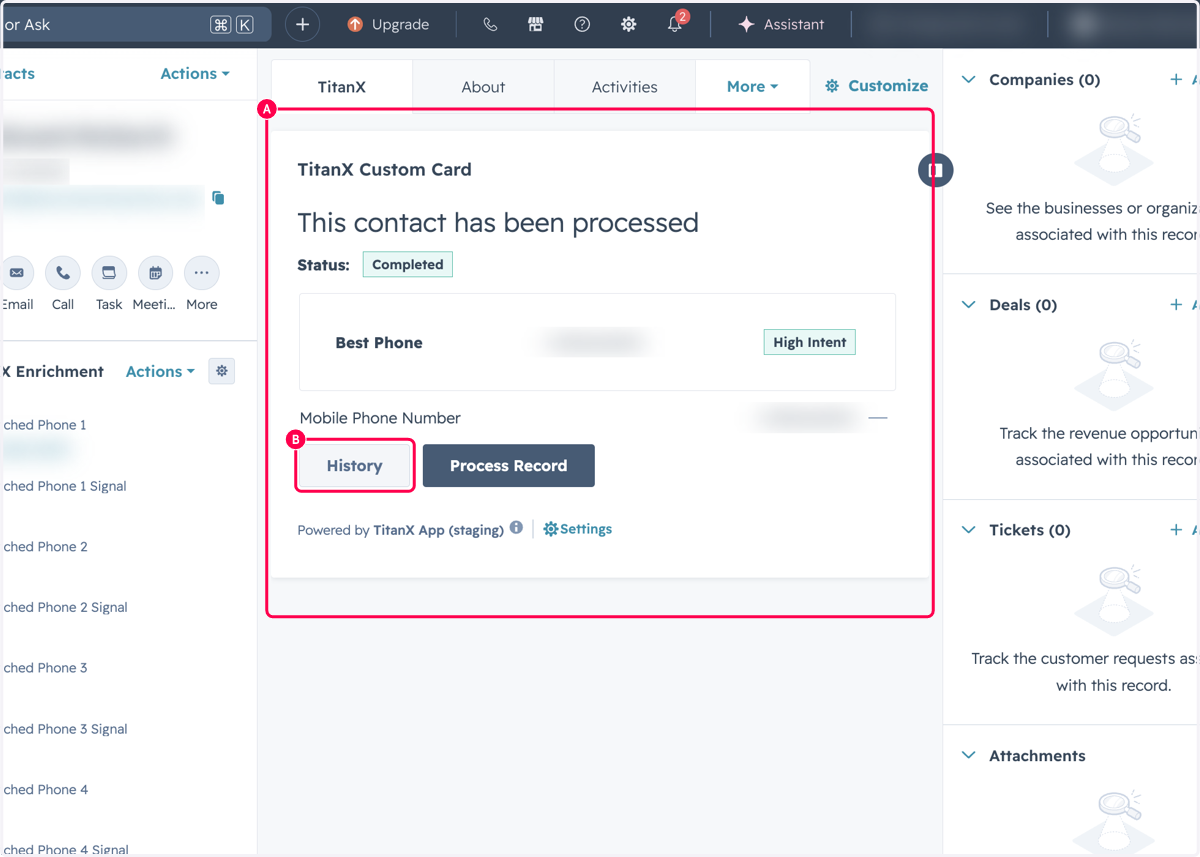This screenshot has height=857, width=1200.
Task: Collapse the Companies section chevron
Action: point(968,80)
